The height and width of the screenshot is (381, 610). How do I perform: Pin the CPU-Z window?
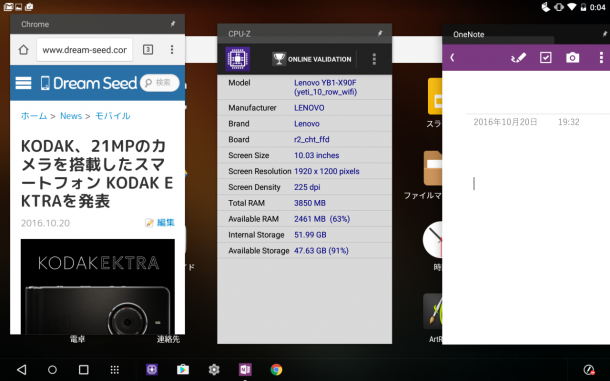(x=380, y=33)
